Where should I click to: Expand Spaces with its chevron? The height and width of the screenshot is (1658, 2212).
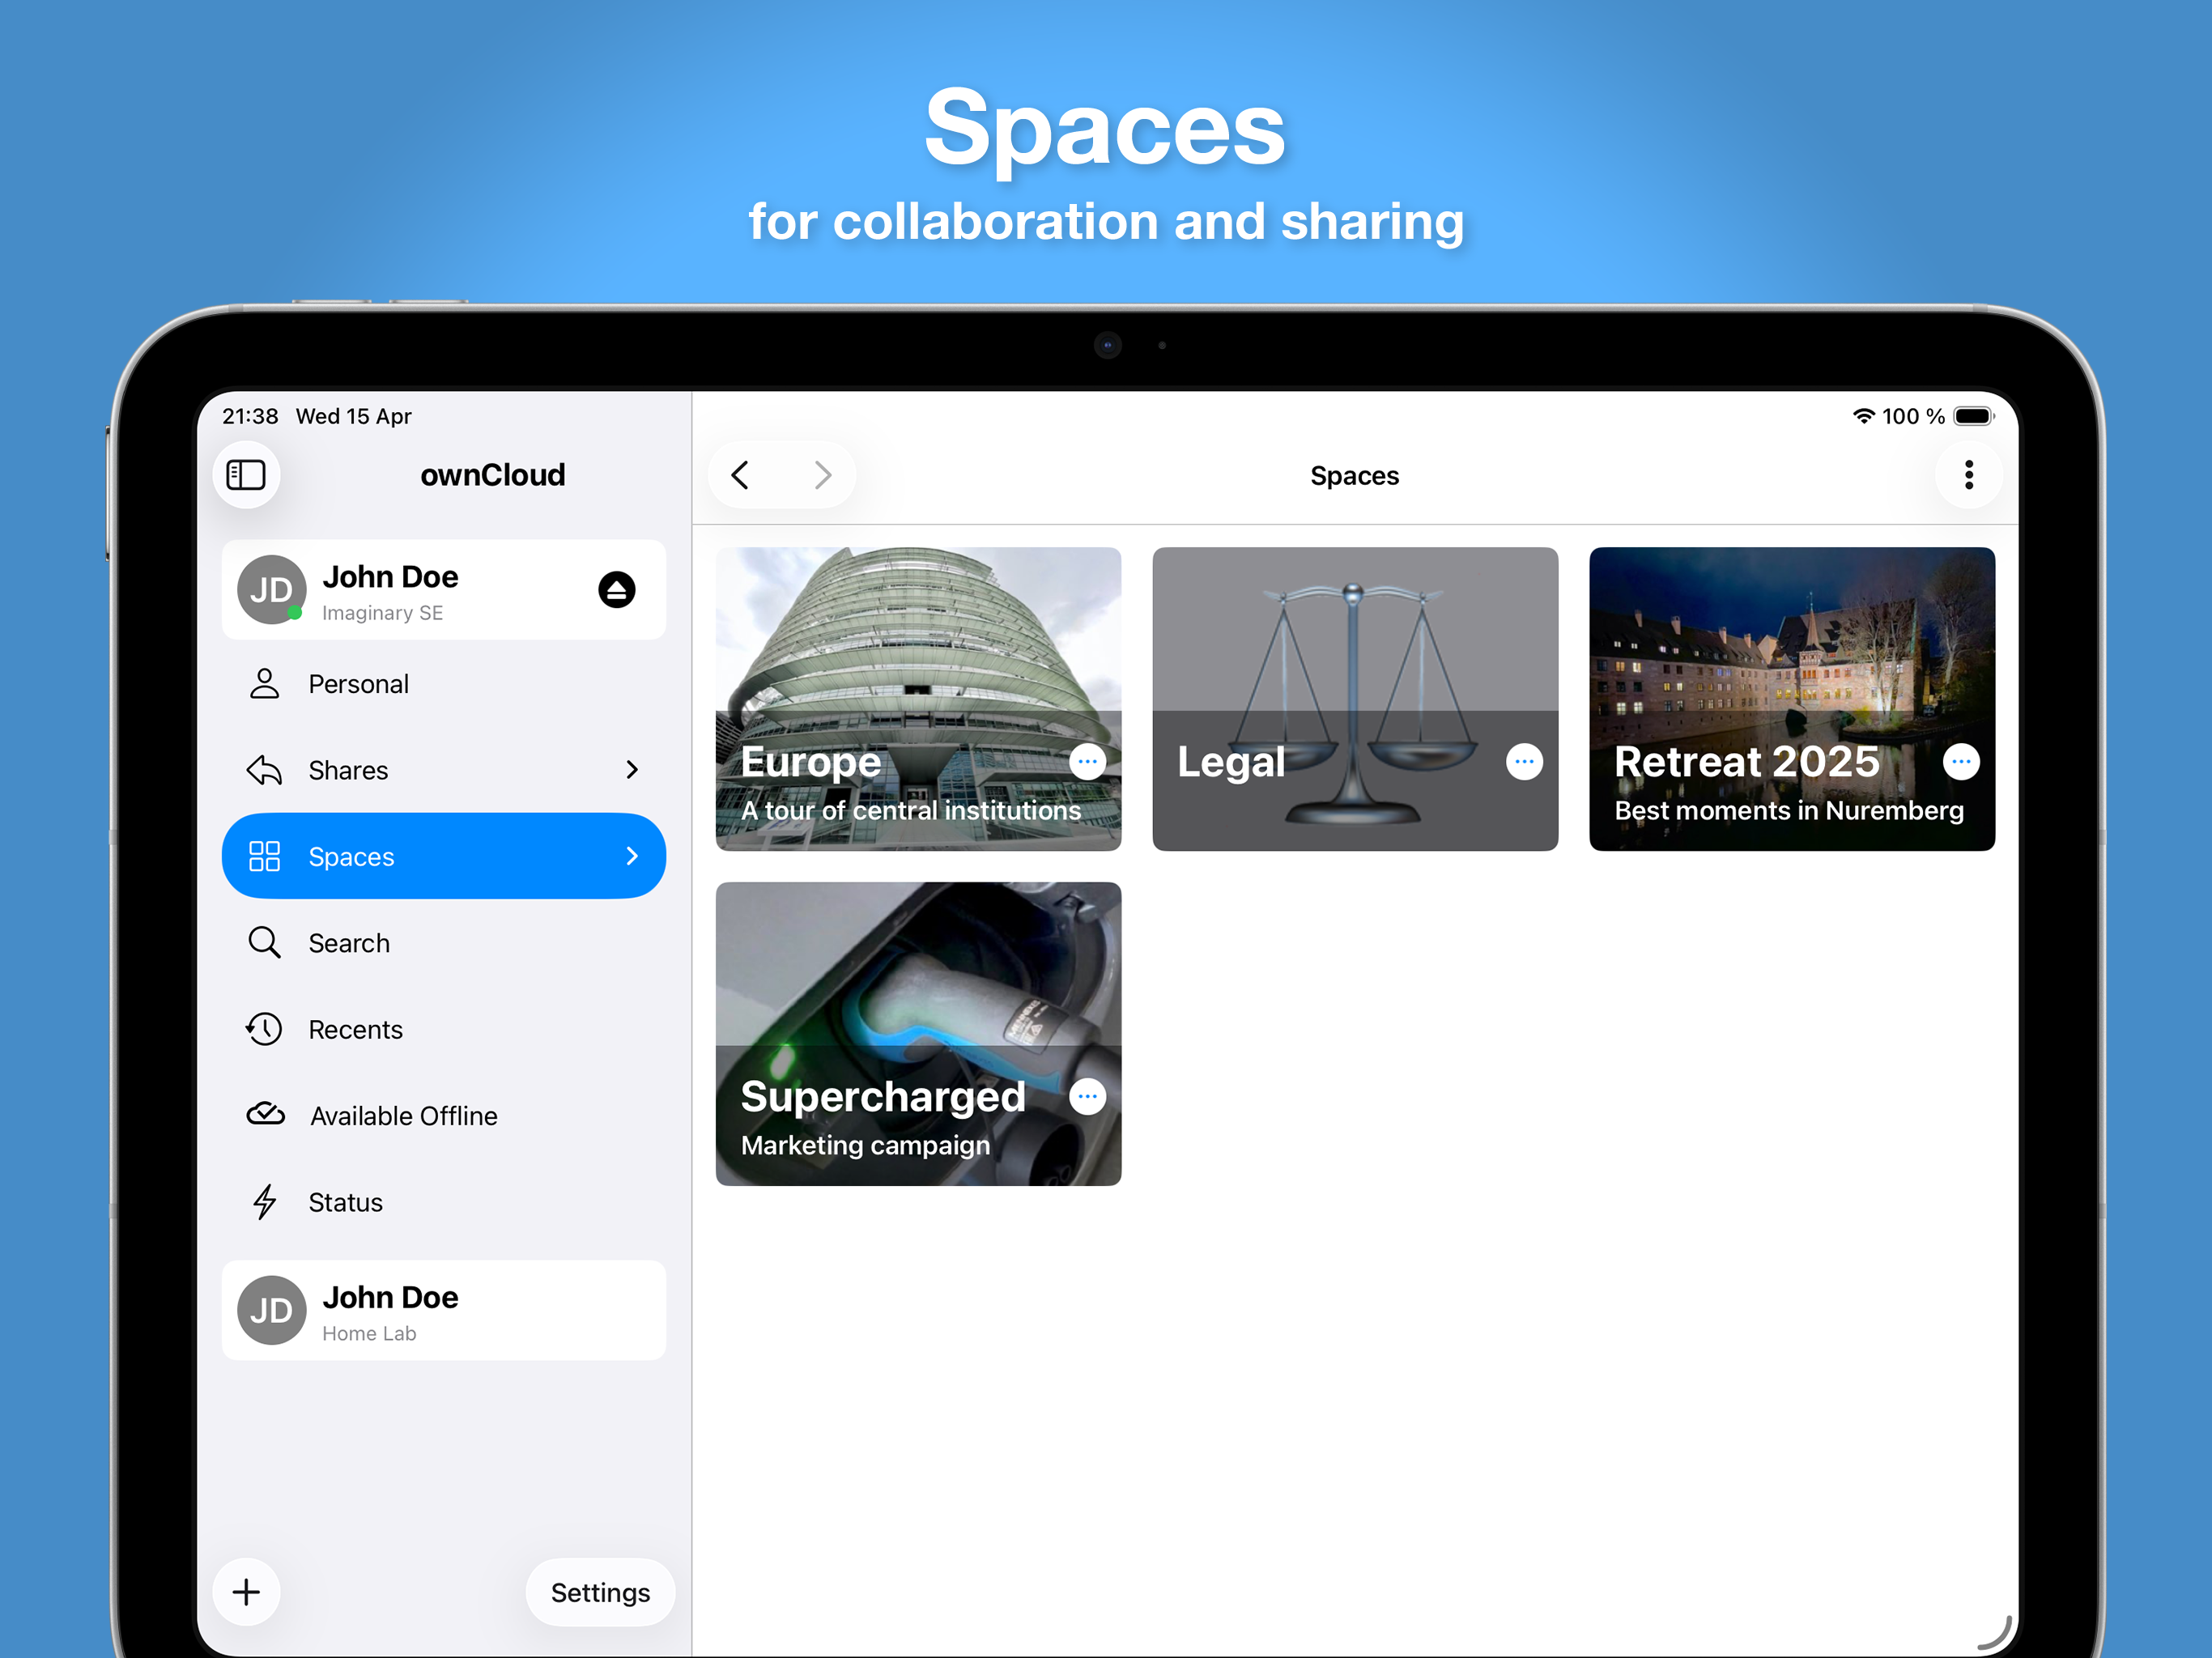632,856
